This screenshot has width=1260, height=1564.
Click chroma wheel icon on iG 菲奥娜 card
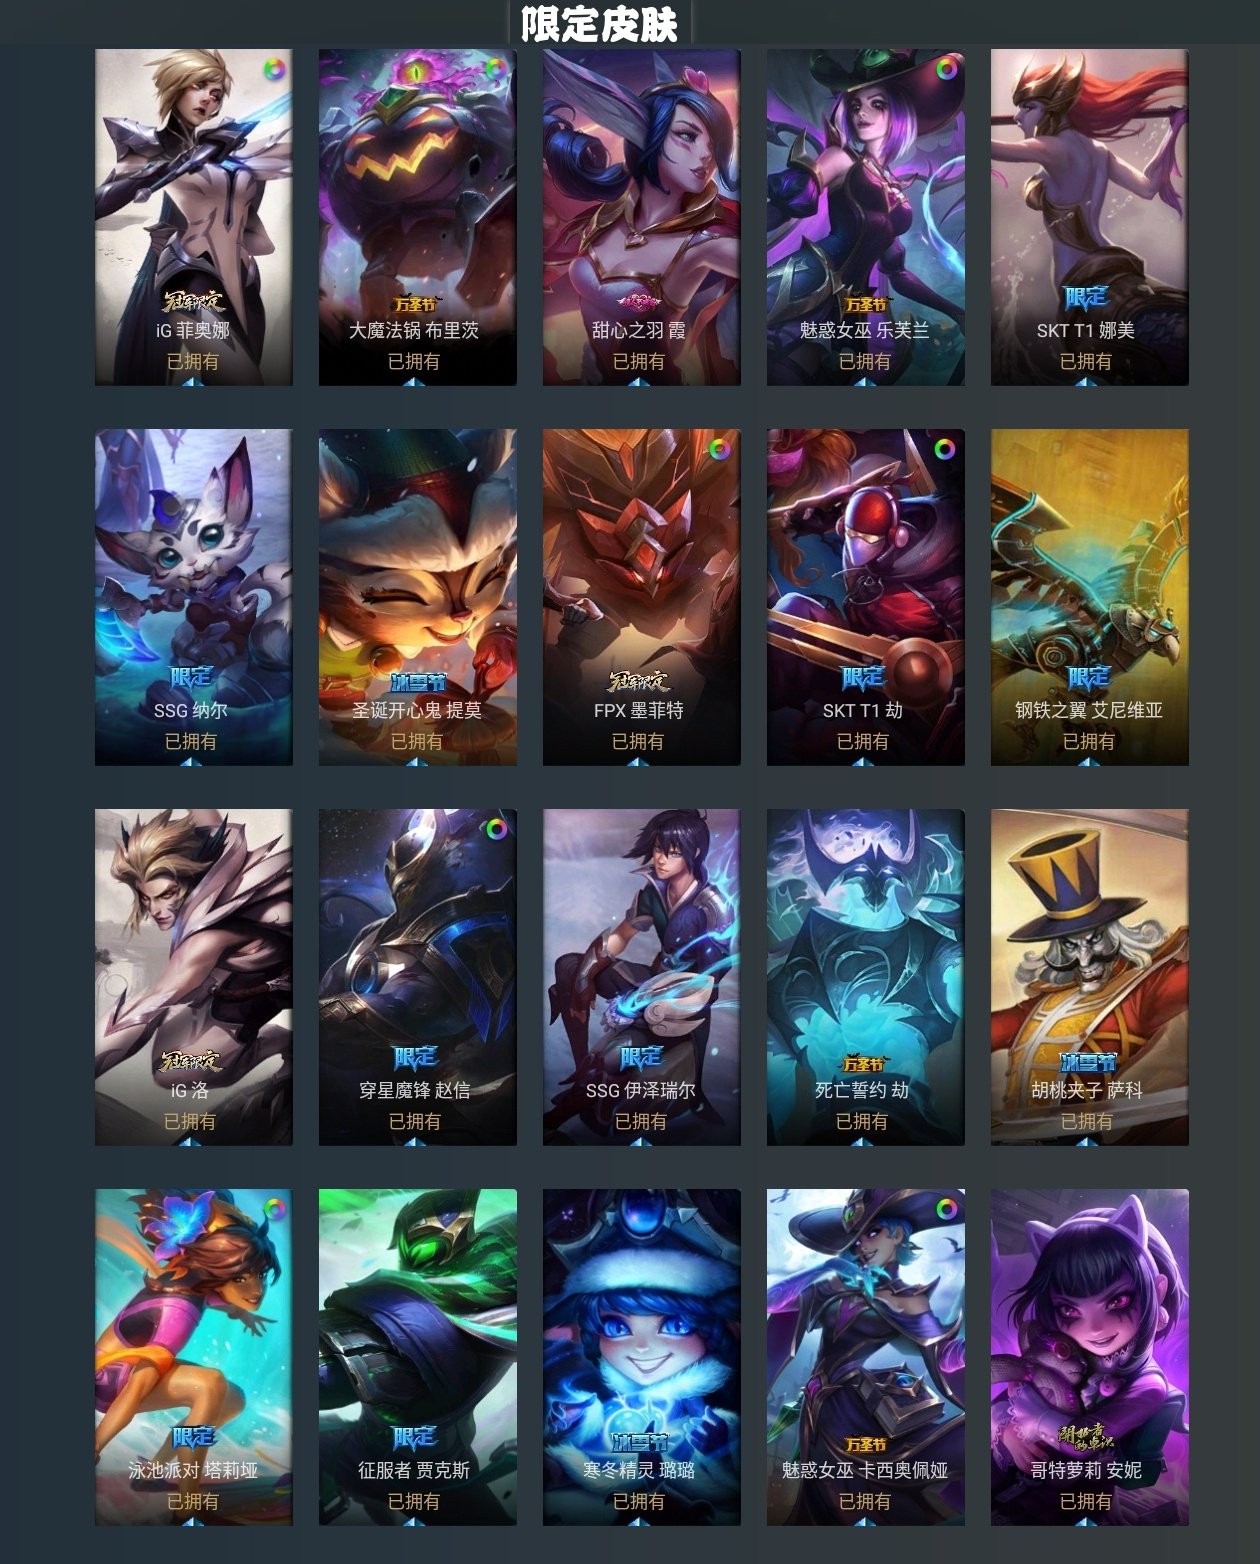pos(274,70)
